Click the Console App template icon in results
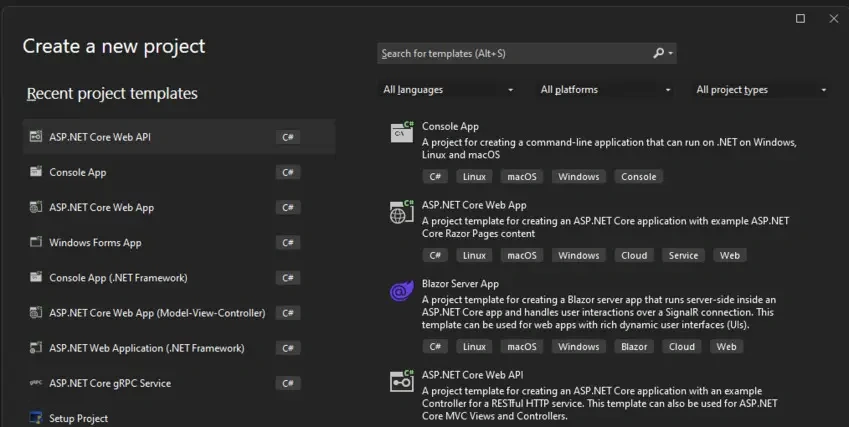This screenshot has width=849, height=427. (402, 132)
